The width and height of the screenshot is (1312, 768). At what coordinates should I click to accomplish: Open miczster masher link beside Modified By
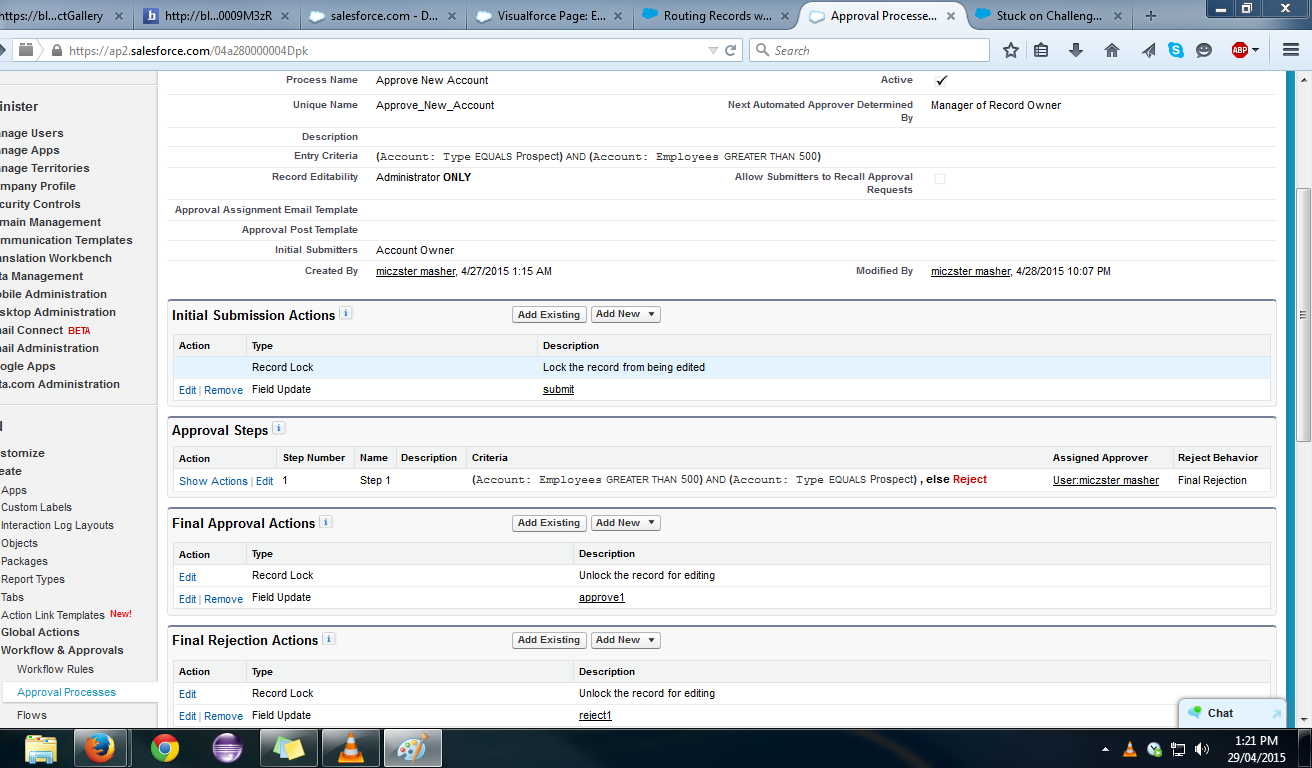tap(971, 272)
